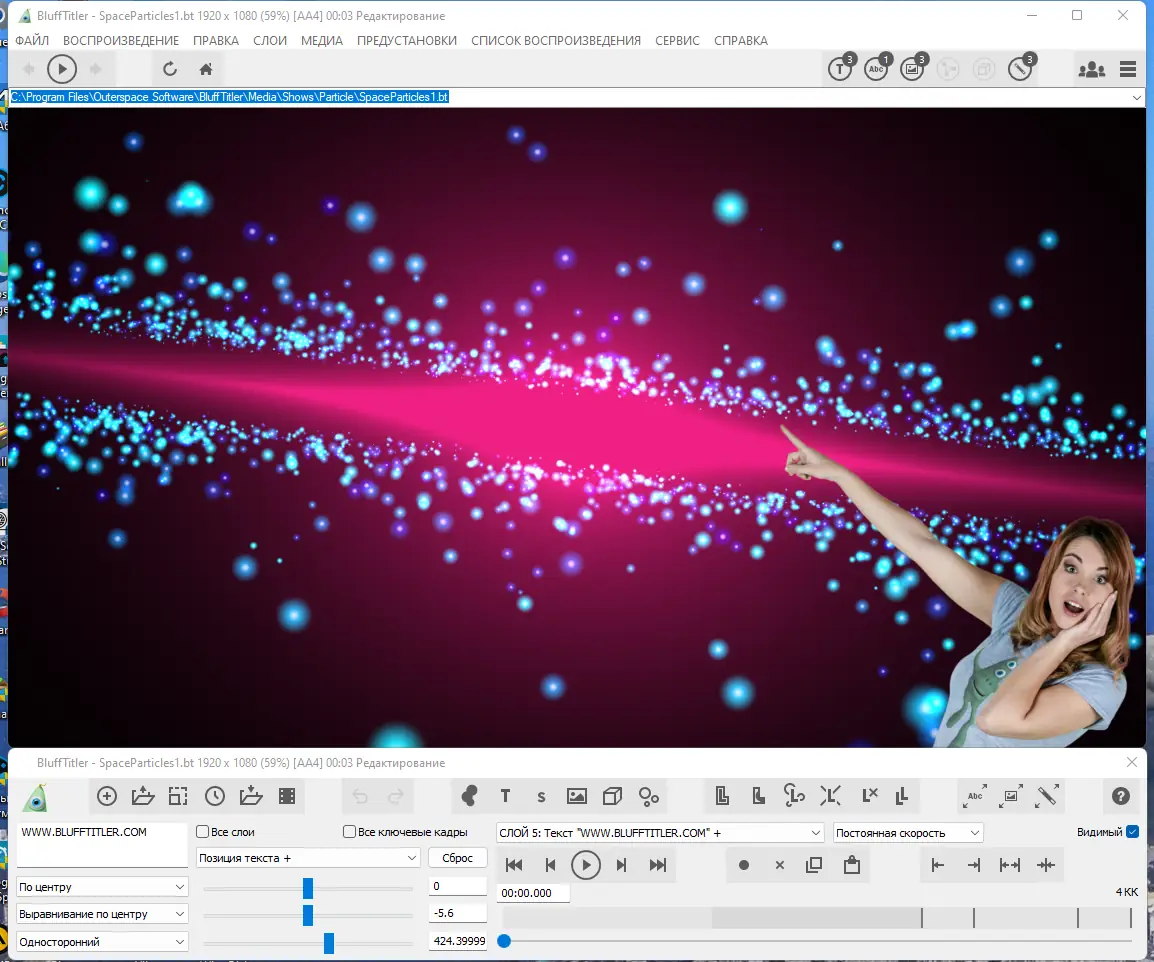
Task: Click the Сброс button
Action: point(457,858)
